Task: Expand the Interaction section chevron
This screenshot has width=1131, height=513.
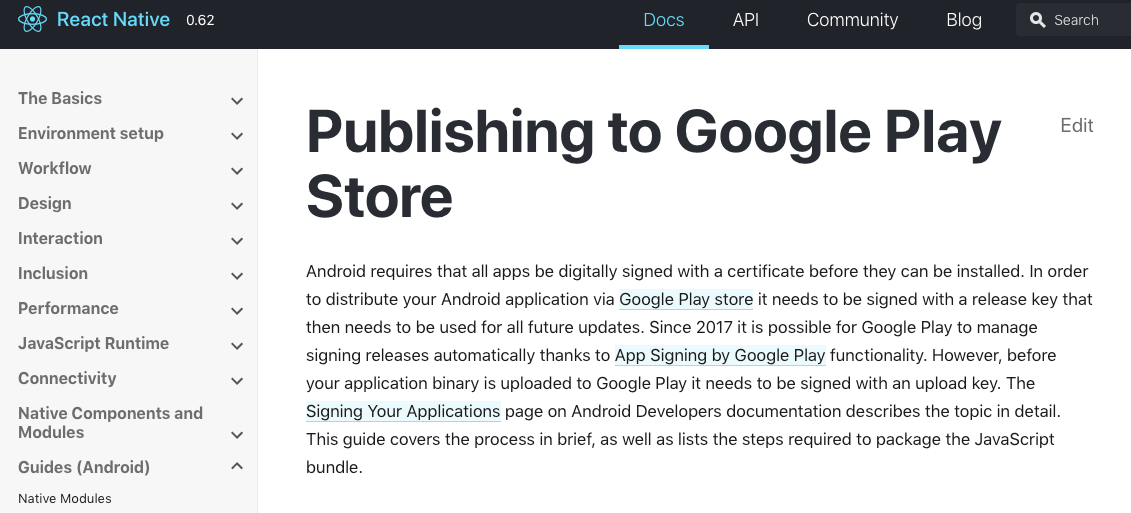Action: pyautogui.click(x=237, y=241)
